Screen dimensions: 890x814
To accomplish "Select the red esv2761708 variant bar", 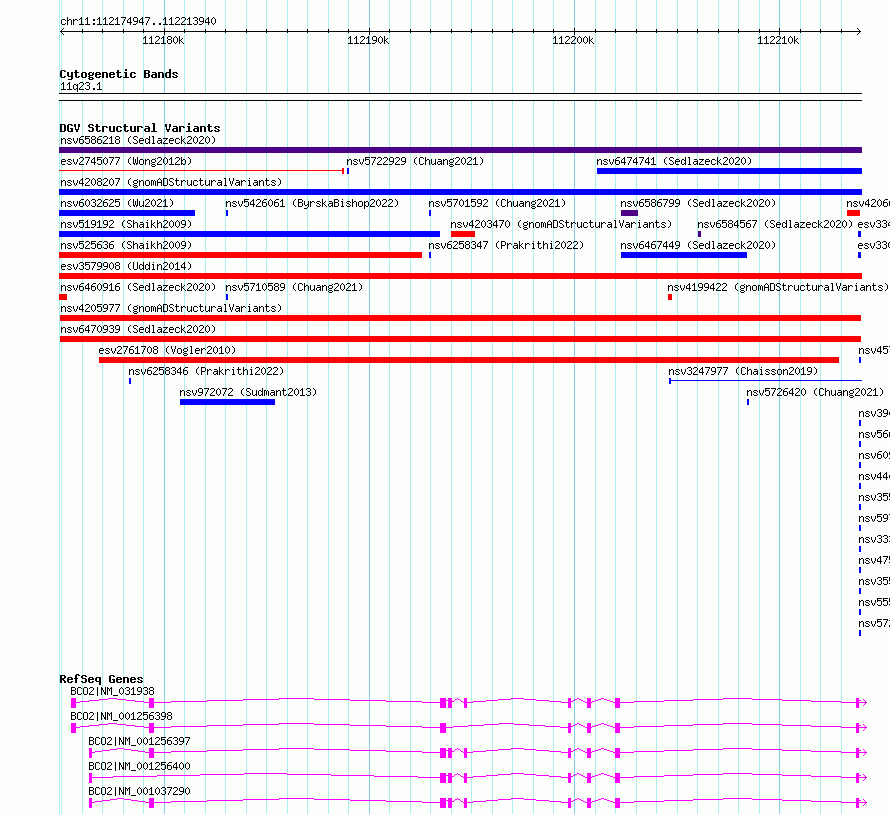I will click(469, 360).
